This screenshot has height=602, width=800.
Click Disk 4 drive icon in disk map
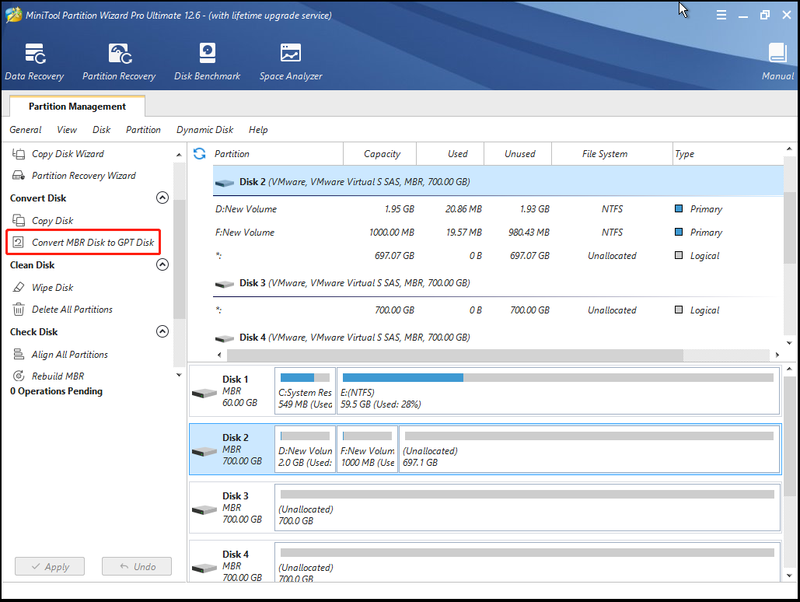[x=205, y=567]
